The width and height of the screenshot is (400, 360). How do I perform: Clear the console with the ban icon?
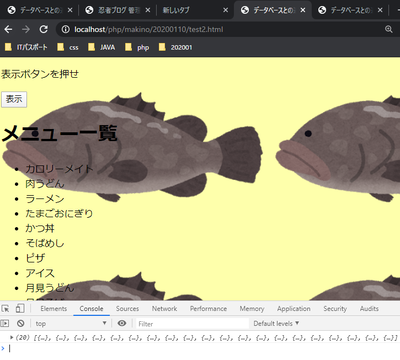(21, 323)
